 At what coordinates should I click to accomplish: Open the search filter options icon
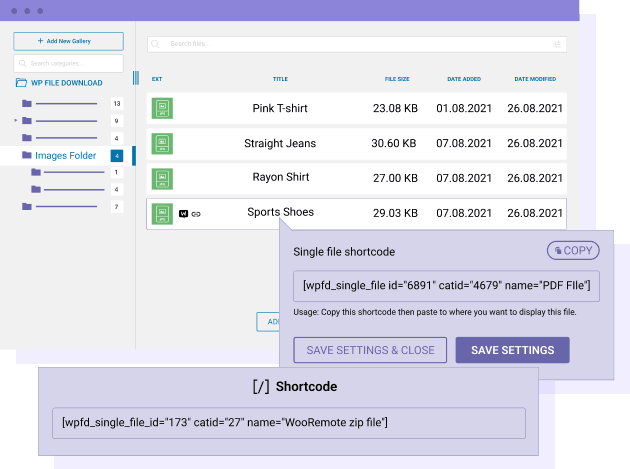tap(557, 44)
